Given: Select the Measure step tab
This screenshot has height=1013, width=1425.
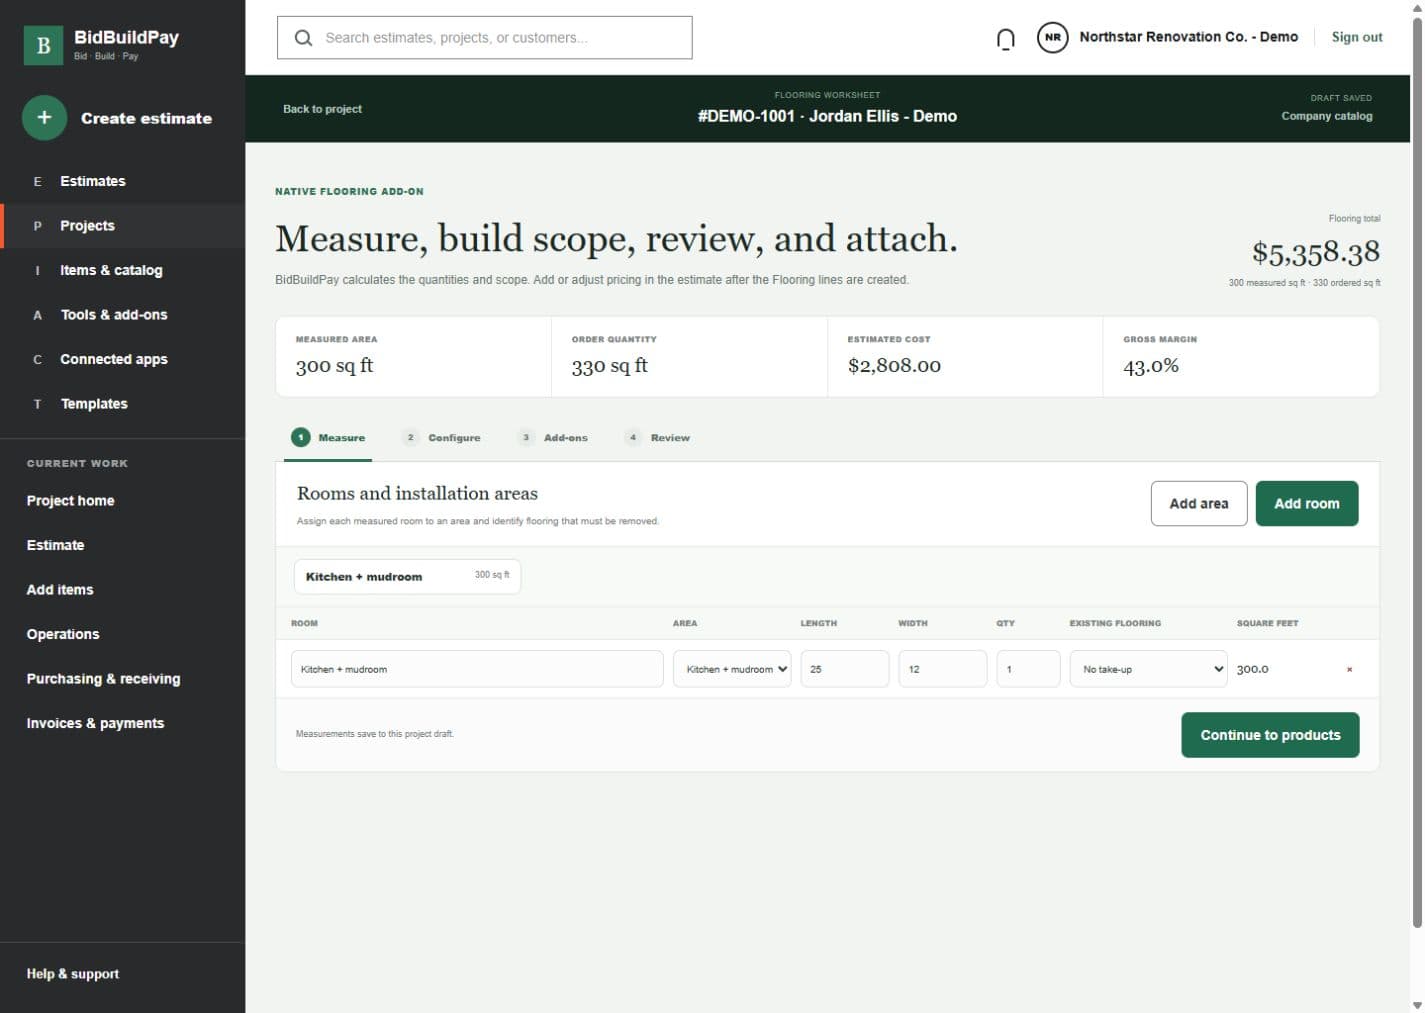Looking at the screenshot, I should pos(328,438).
